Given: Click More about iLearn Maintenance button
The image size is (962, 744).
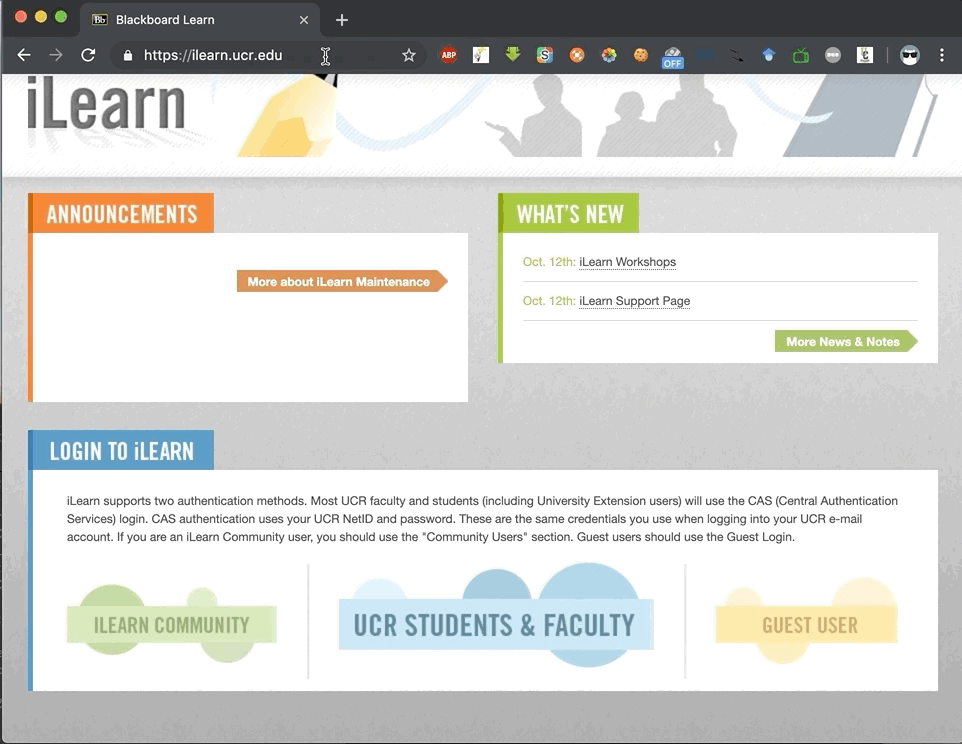Looking at the screenshot, I should (342, 282).
